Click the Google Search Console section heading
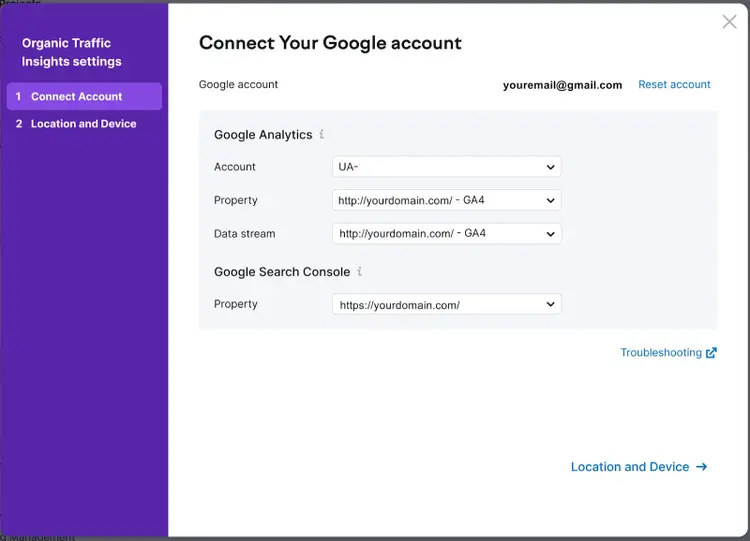Screen dimensions: 750x541 pyautogui.click(x=282, y=272)
